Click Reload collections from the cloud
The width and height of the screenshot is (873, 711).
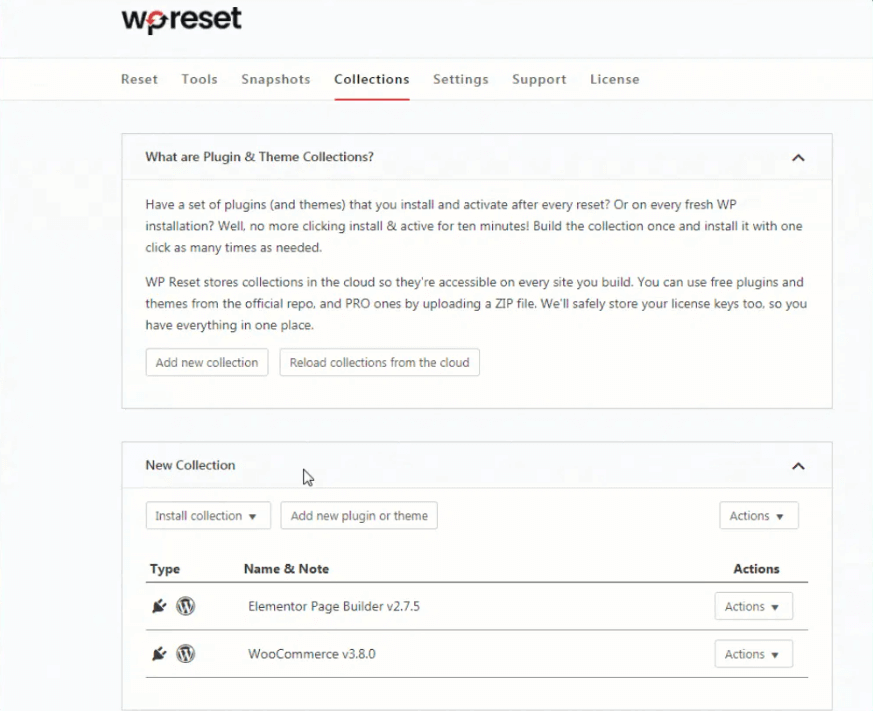coord(380,362)
